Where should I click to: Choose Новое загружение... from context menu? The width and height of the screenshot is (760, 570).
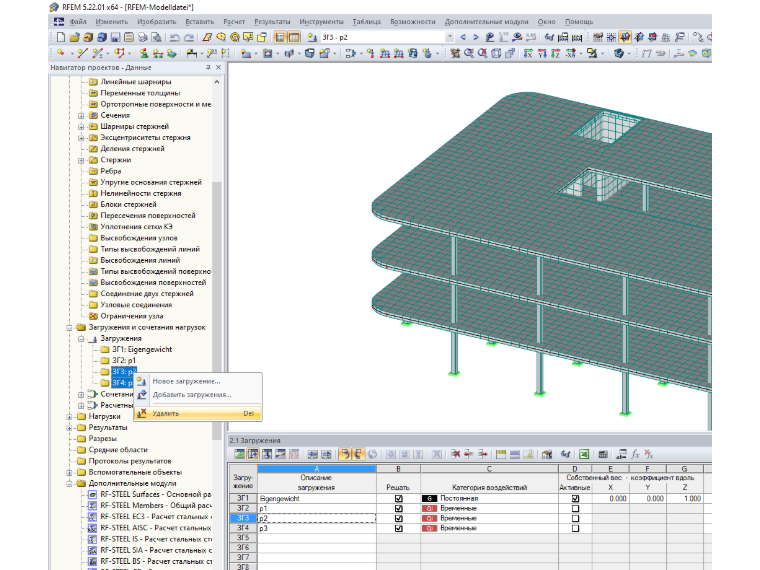pos(198,381)
